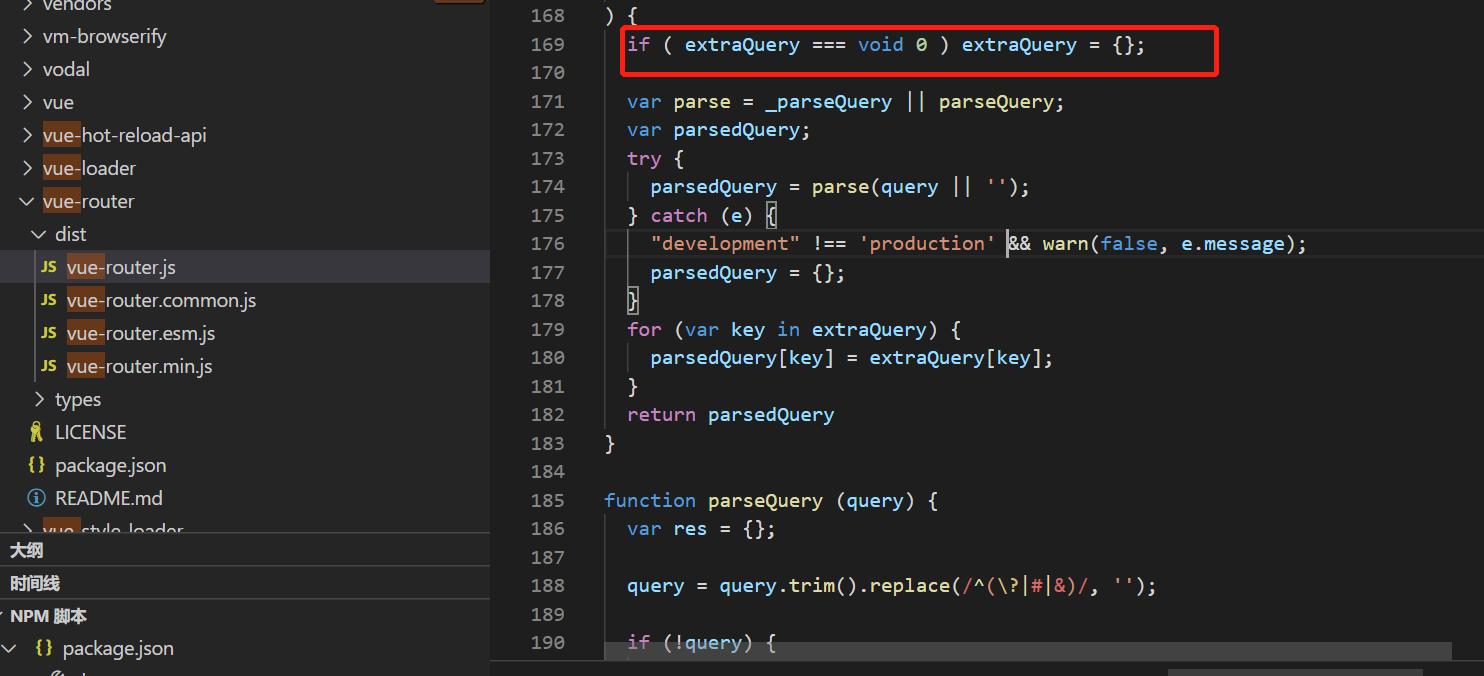This screenshot has height=676, width=1484.
Task: Click the braces icon in NPM scripts
Action: [x=44, y=648]
